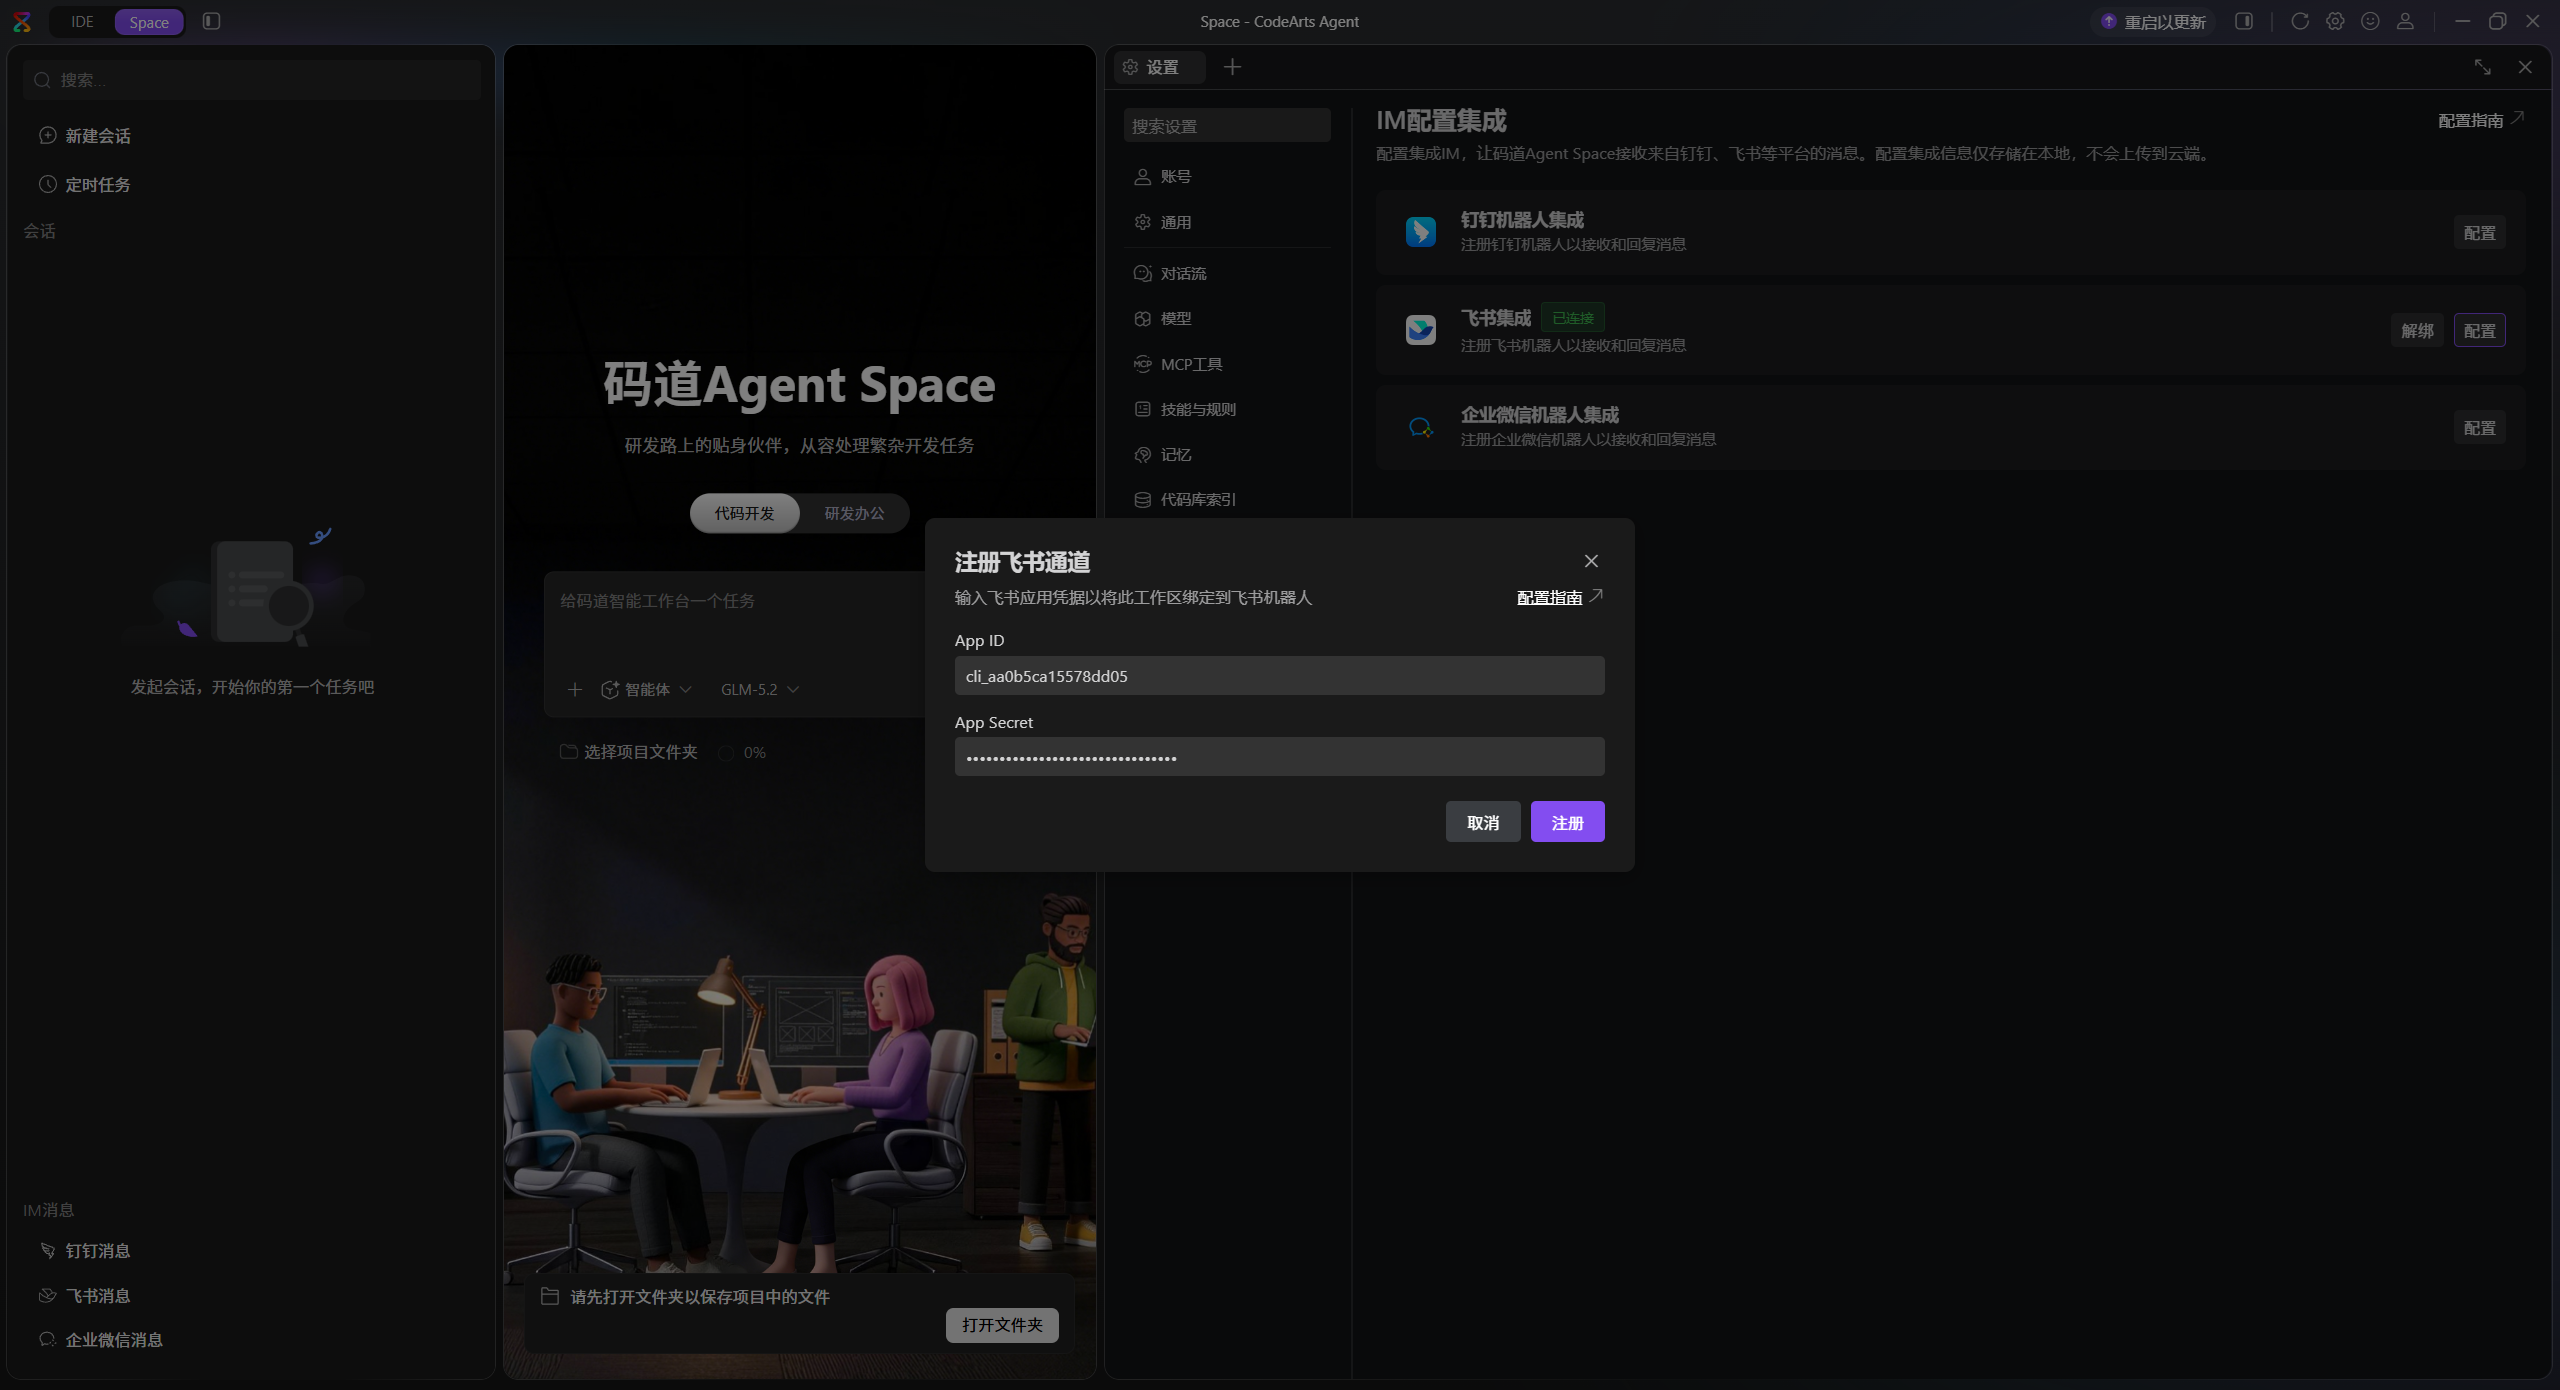The image size is (2560, 1390).
Task: Click 配置 for 飞书集成
Action: (2480, 331)
